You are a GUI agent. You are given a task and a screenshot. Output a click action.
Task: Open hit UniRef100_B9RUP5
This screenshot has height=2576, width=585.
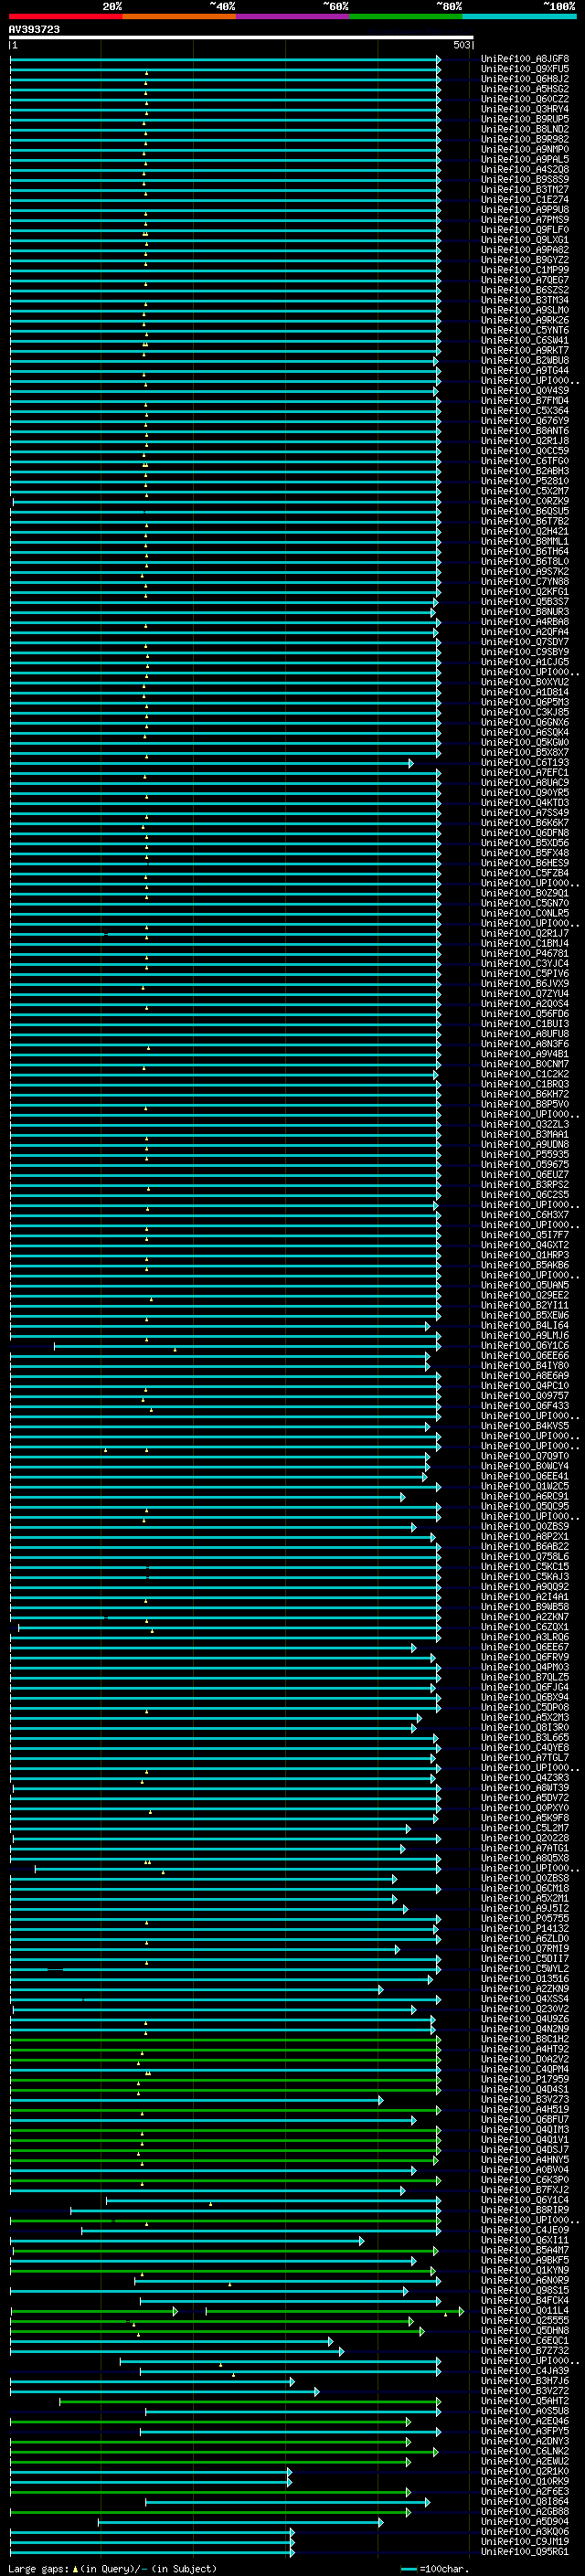click(x=525, y=119)
